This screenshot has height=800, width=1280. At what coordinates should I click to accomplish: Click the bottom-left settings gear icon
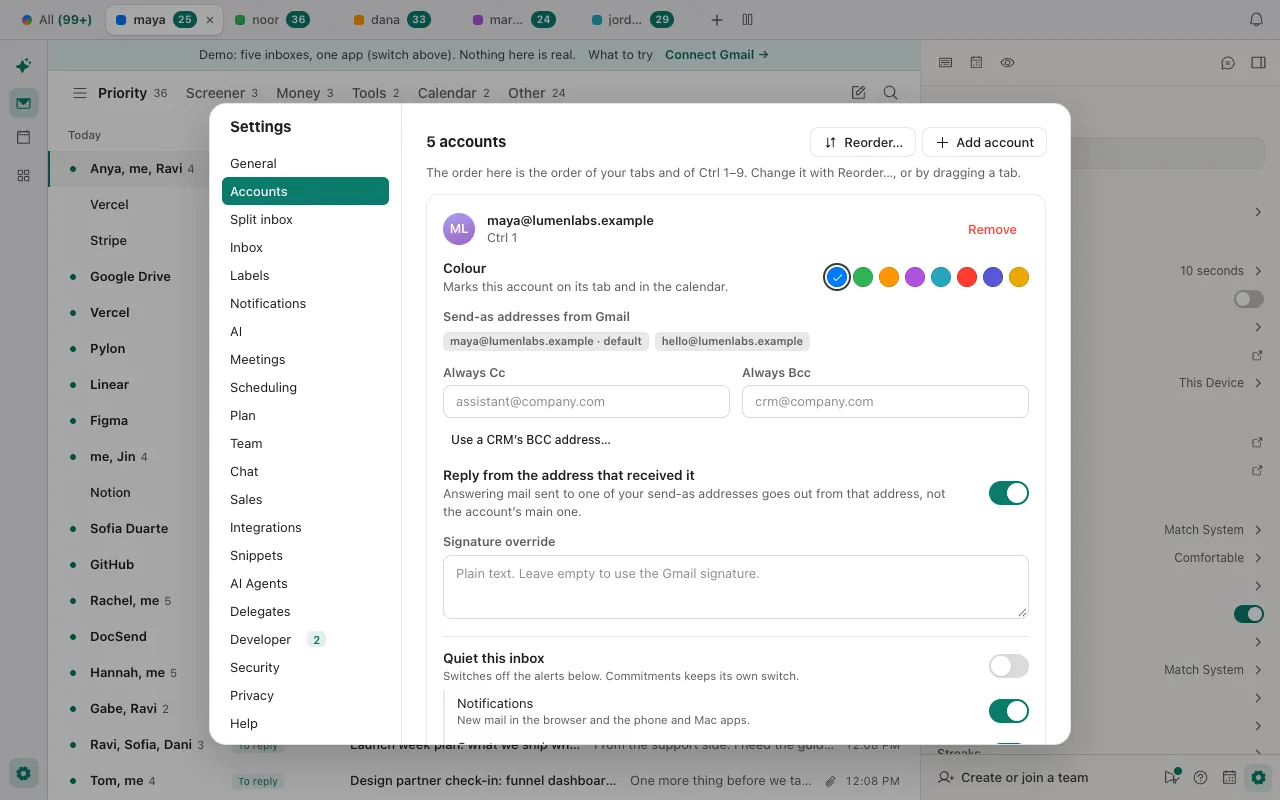coord(24,773)
